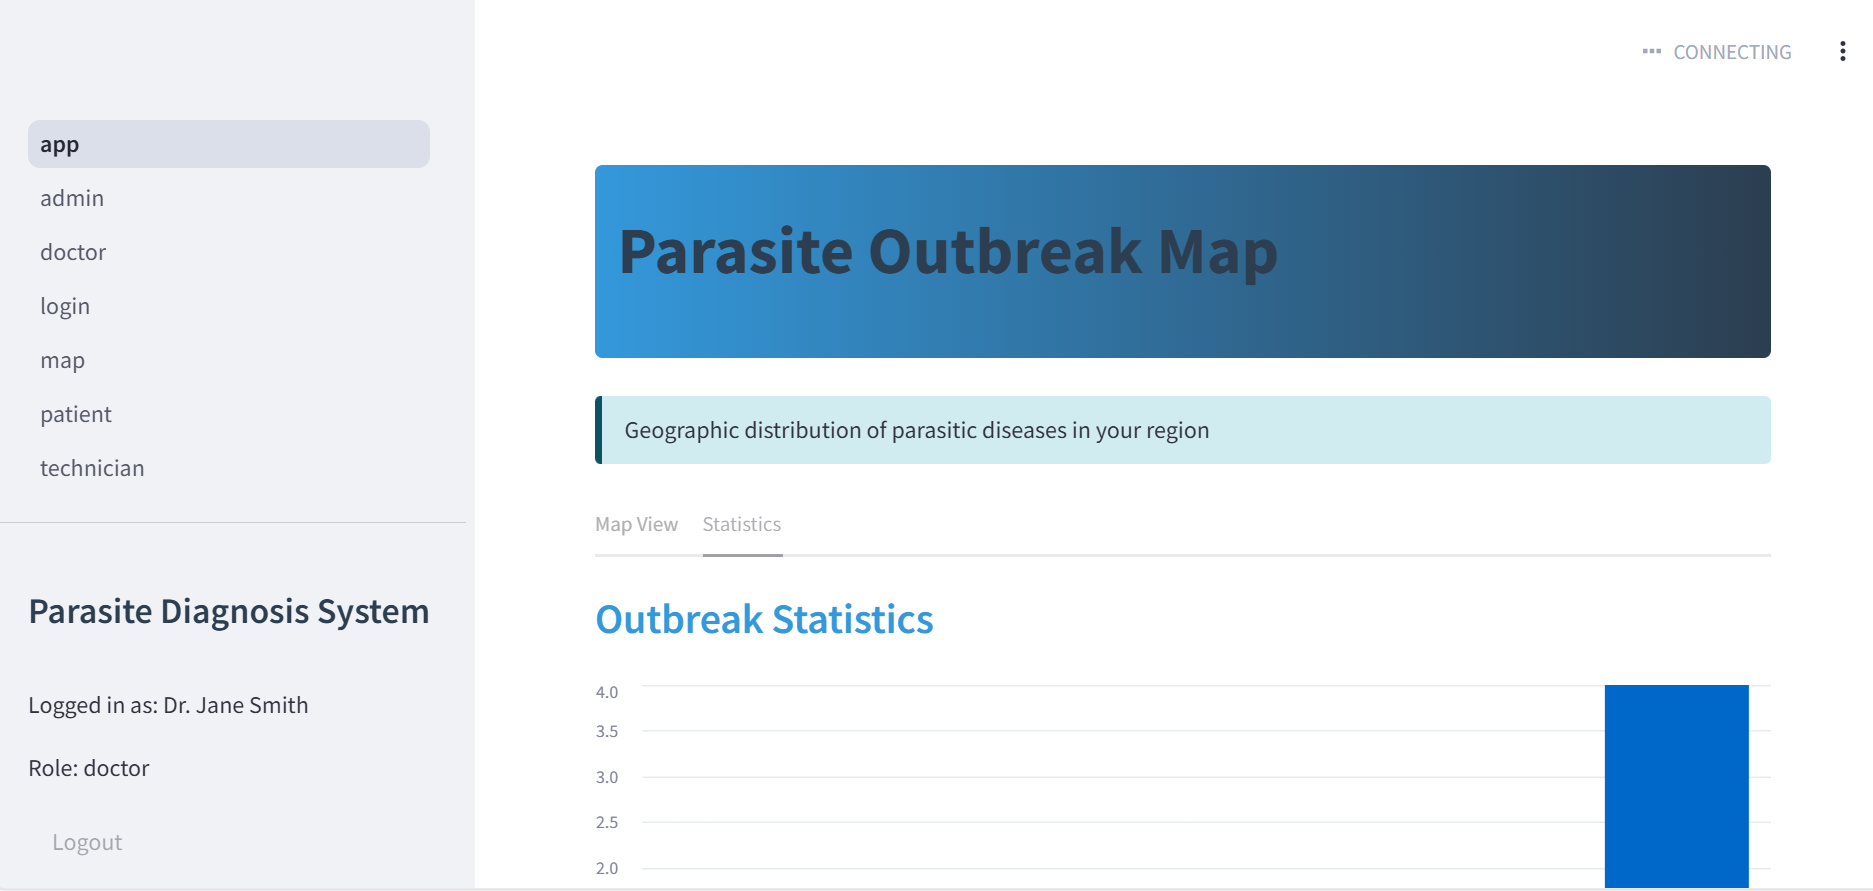Click the 'Role: doctor' text
Screen dimensions: 1873x891
point(88,768)
